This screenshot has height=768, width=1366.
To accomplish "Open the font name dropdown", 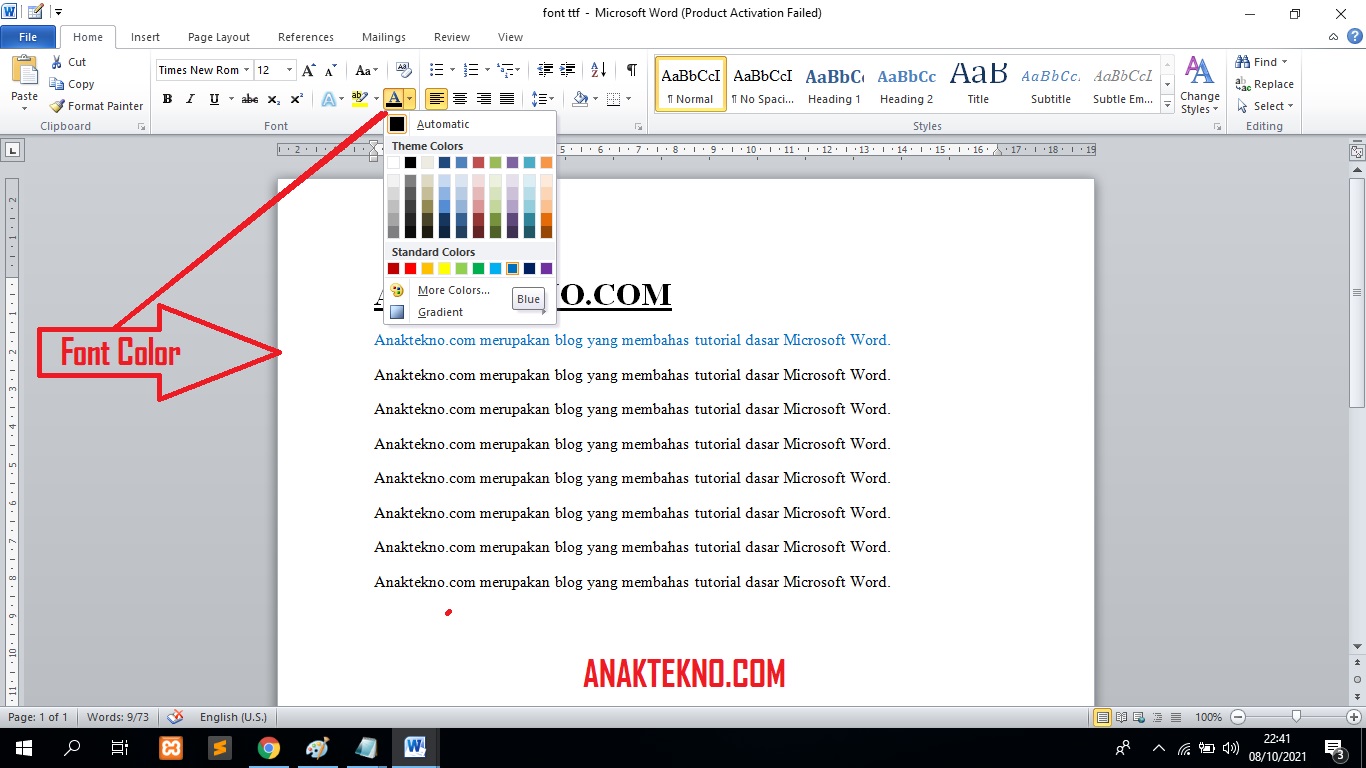I will (x=246, y=70).
